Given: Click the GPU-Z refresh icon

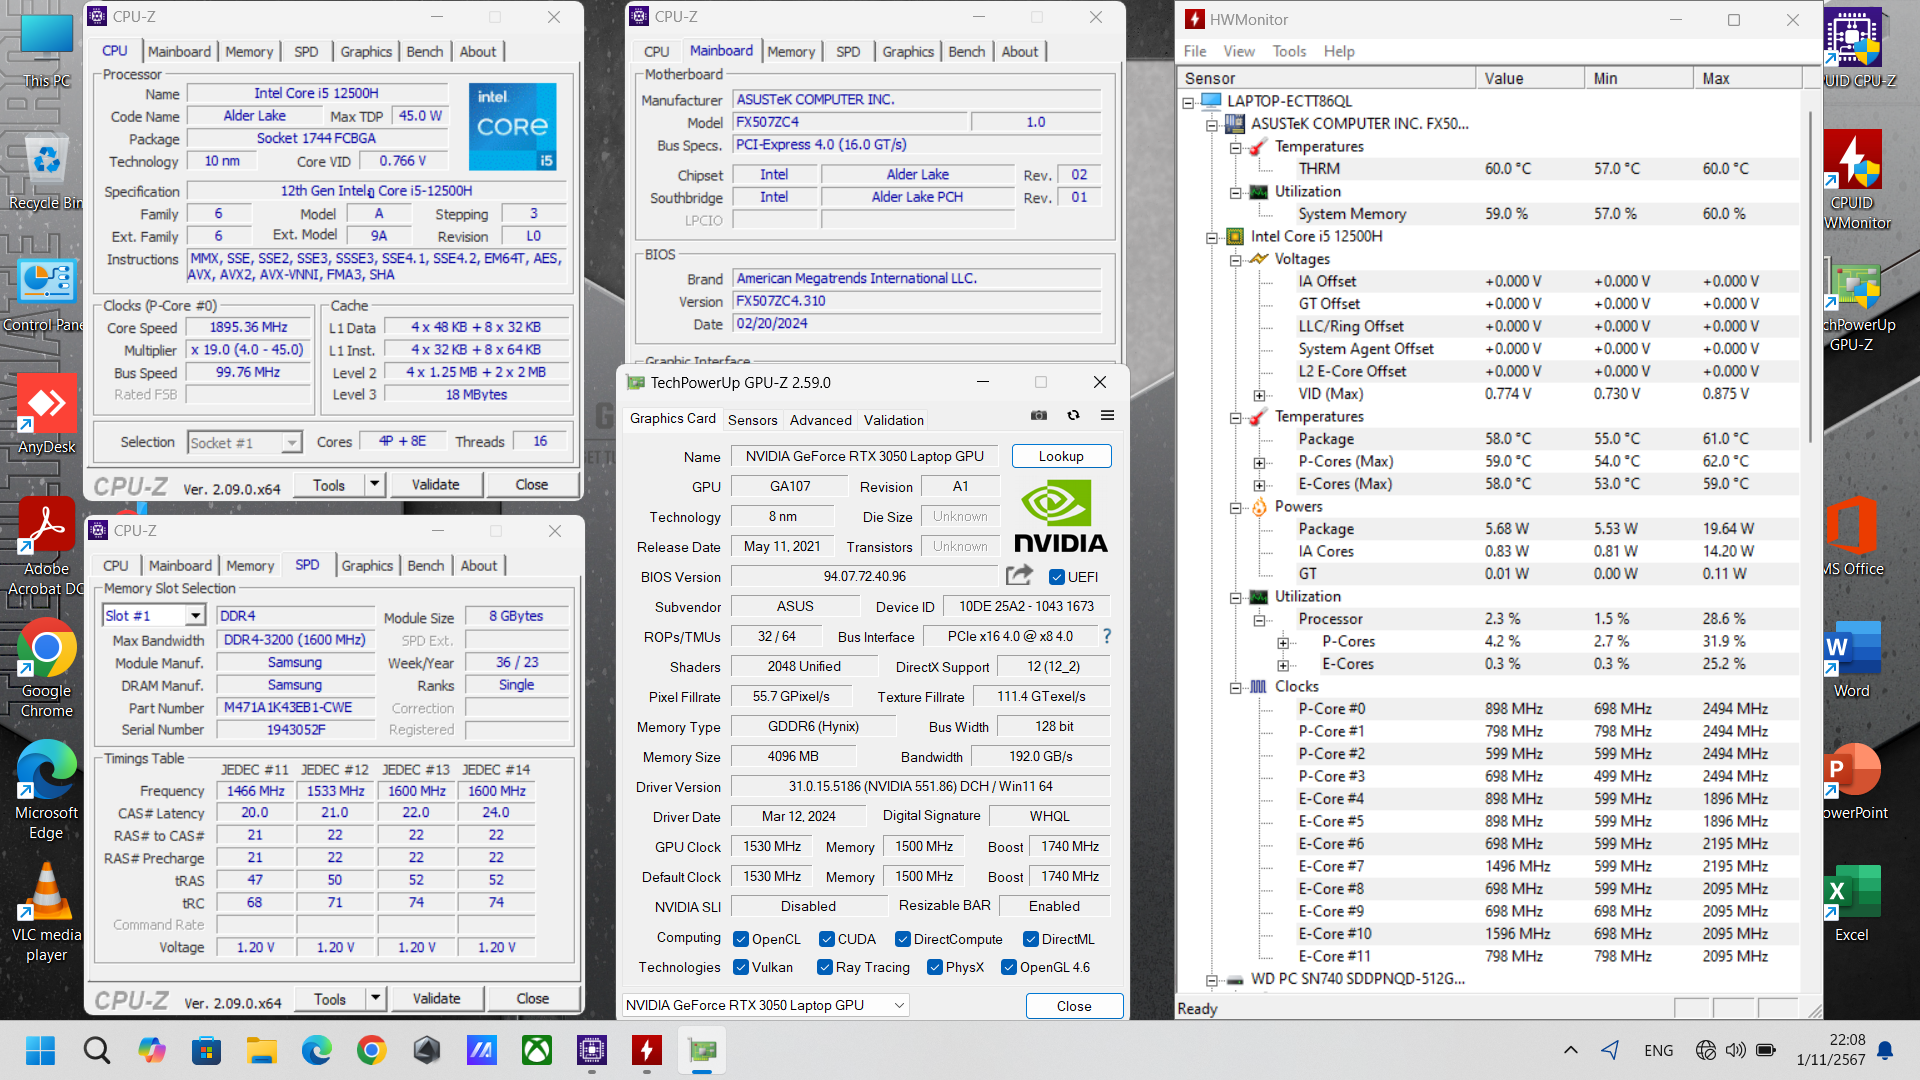Looking at the screenshot, I should pyautogui.click(x=1073, y=415).
